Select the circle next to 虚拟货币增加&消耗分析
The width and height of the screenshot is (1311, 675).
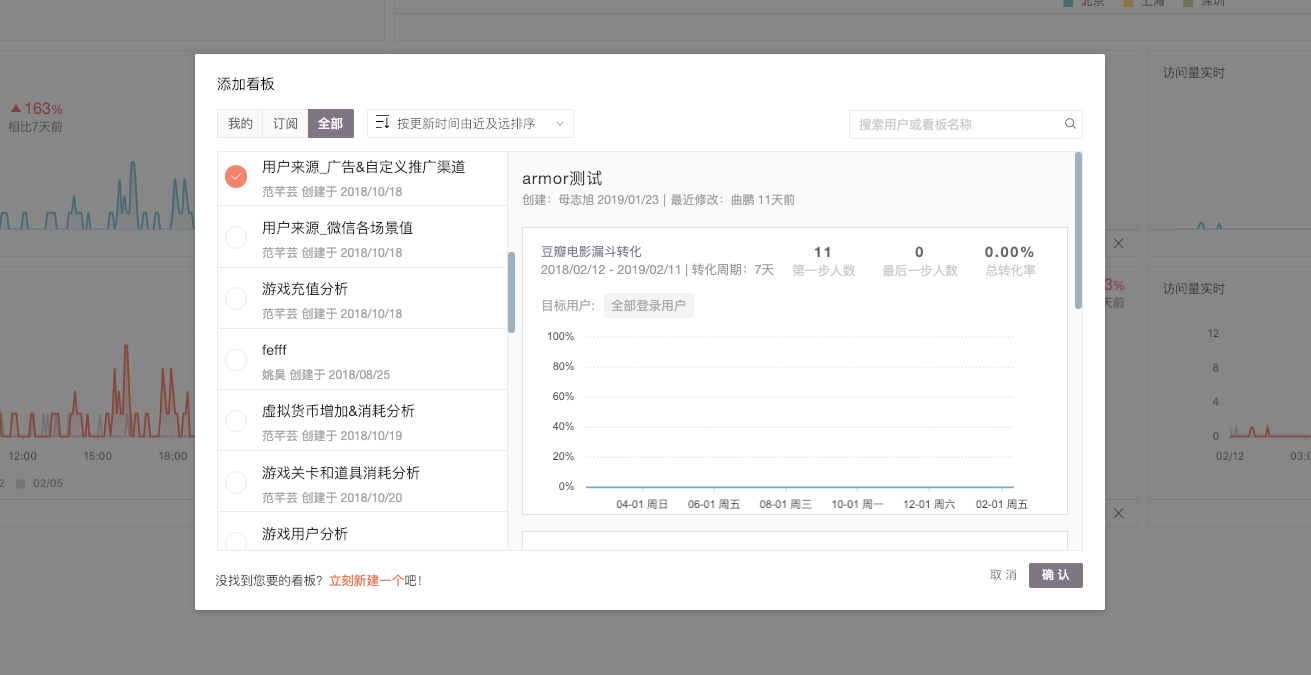click(x=236, y=421)
